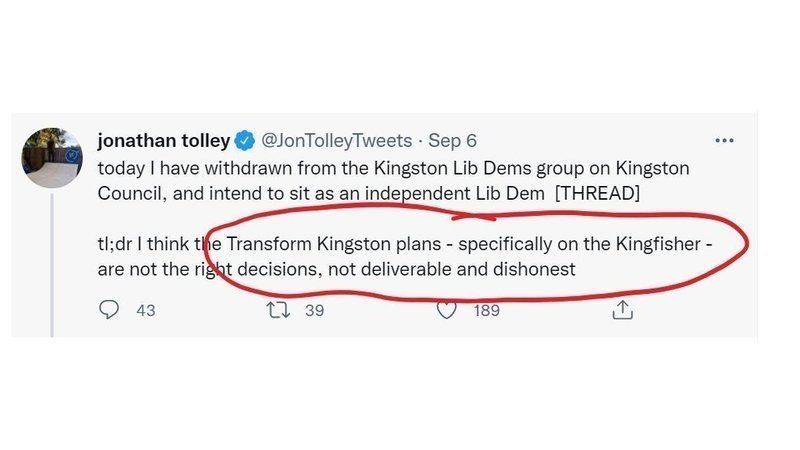Open the share tweet icon
Screen dimensions: 800x450
coord(622,310)
